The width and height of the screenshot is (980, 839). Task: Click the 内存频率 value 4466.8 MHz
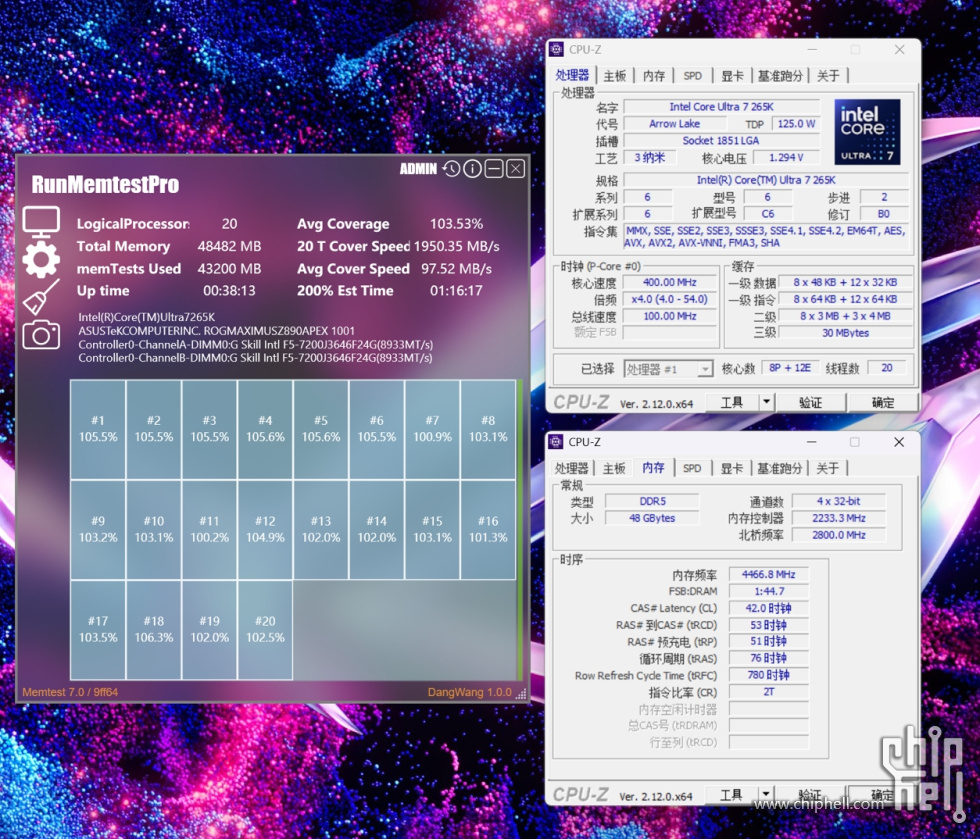768,574
